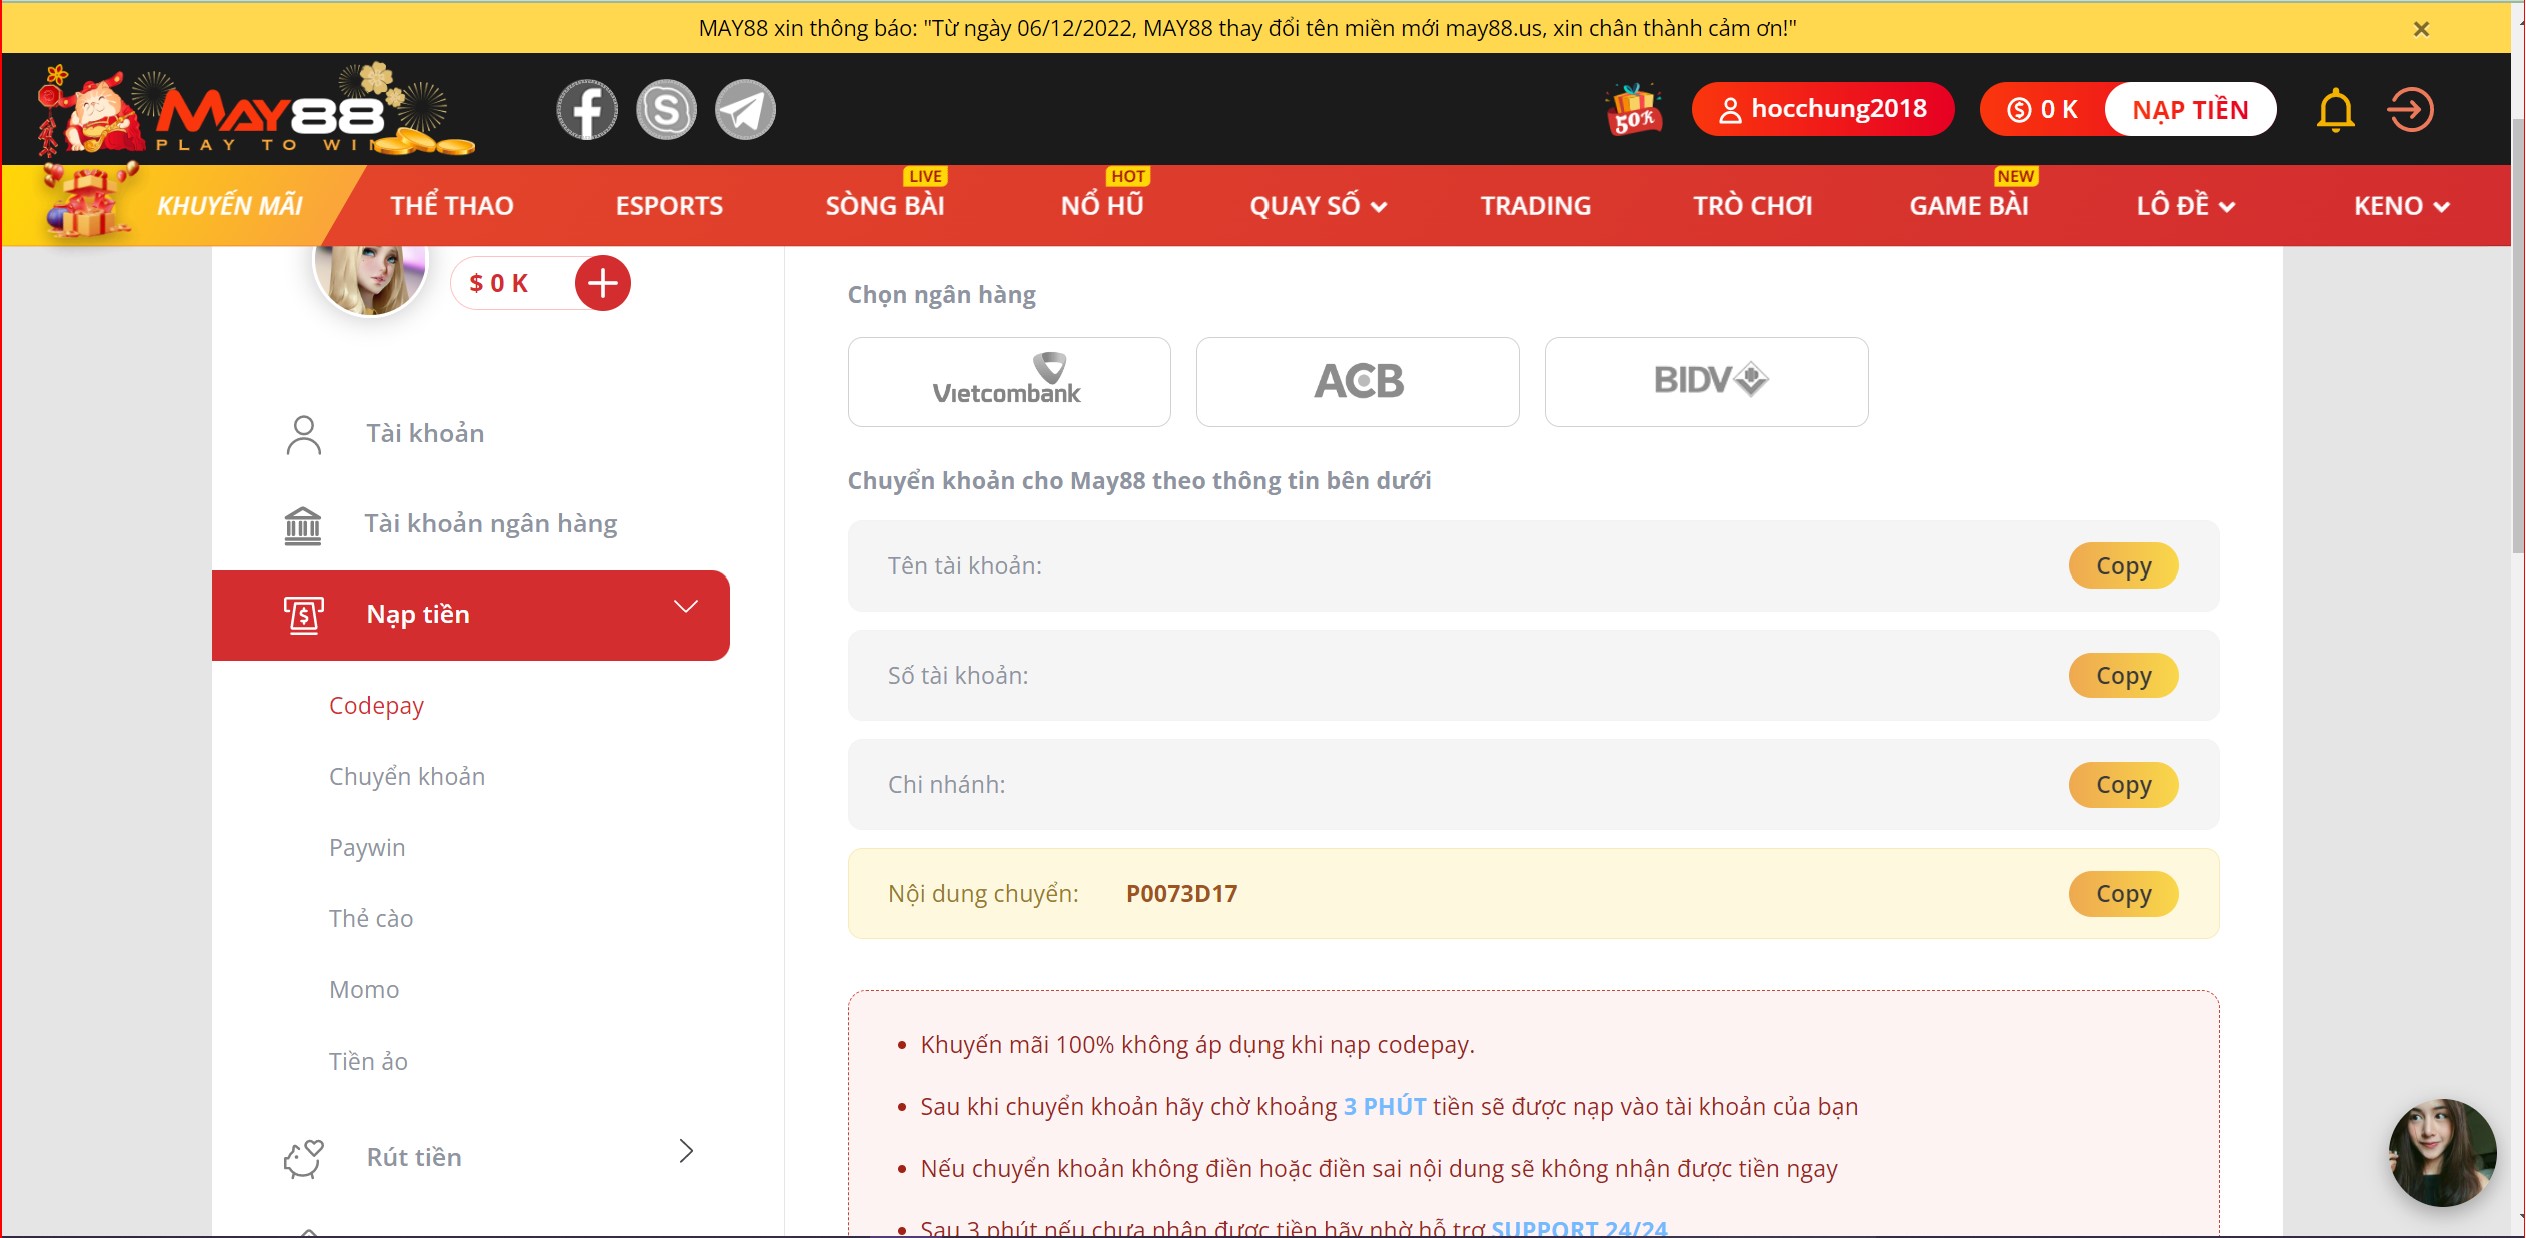Select Vietcombank bank option

(1009, 382)
